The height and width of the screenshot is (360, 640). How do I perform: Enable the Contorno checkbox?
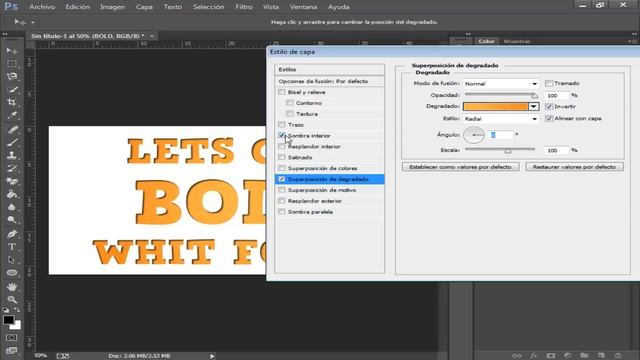click(x=290, y=103)
